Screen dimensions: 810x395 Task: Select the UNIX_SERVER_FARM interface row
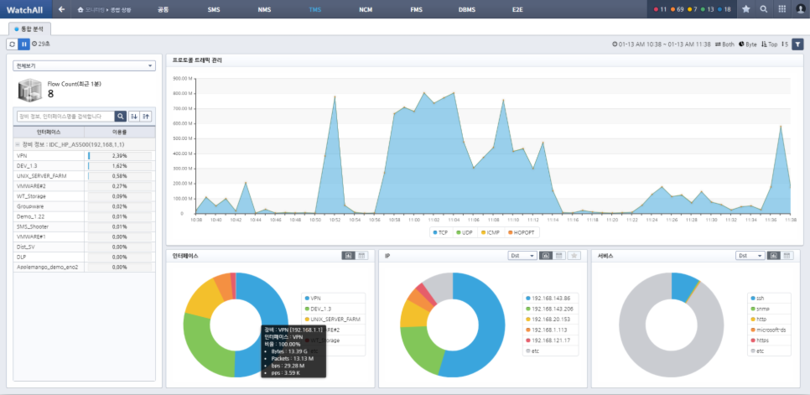click(x=84, y=176)
